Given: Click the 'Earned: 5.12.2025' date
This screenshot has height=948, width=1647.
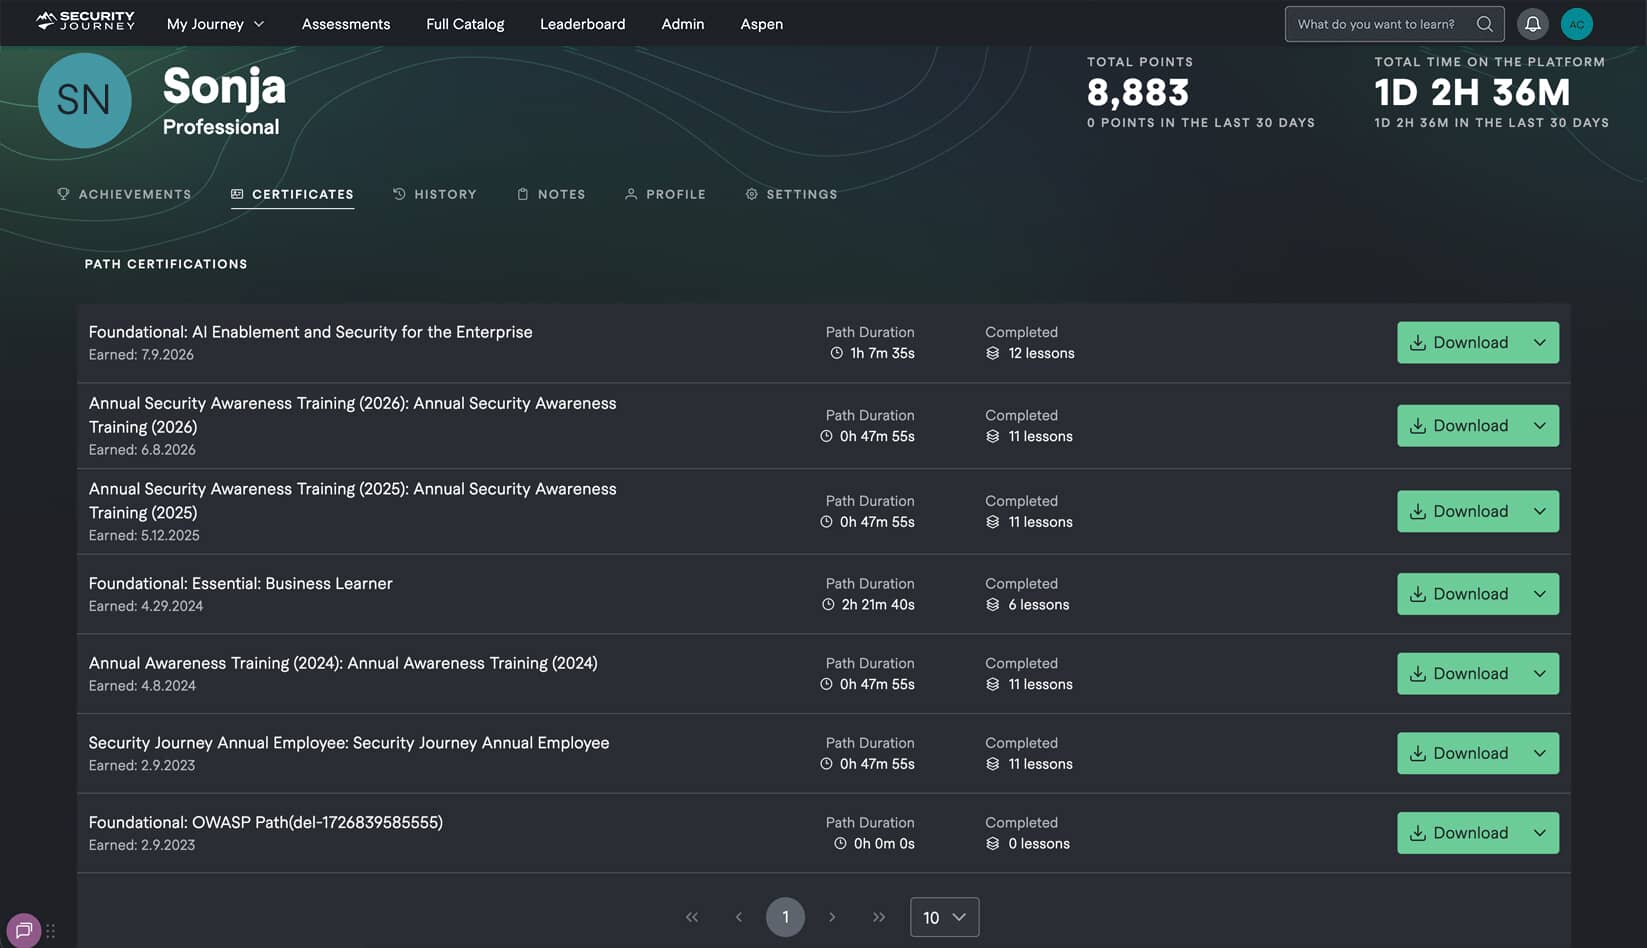Looking at the screenshot, I should (144, 536).
